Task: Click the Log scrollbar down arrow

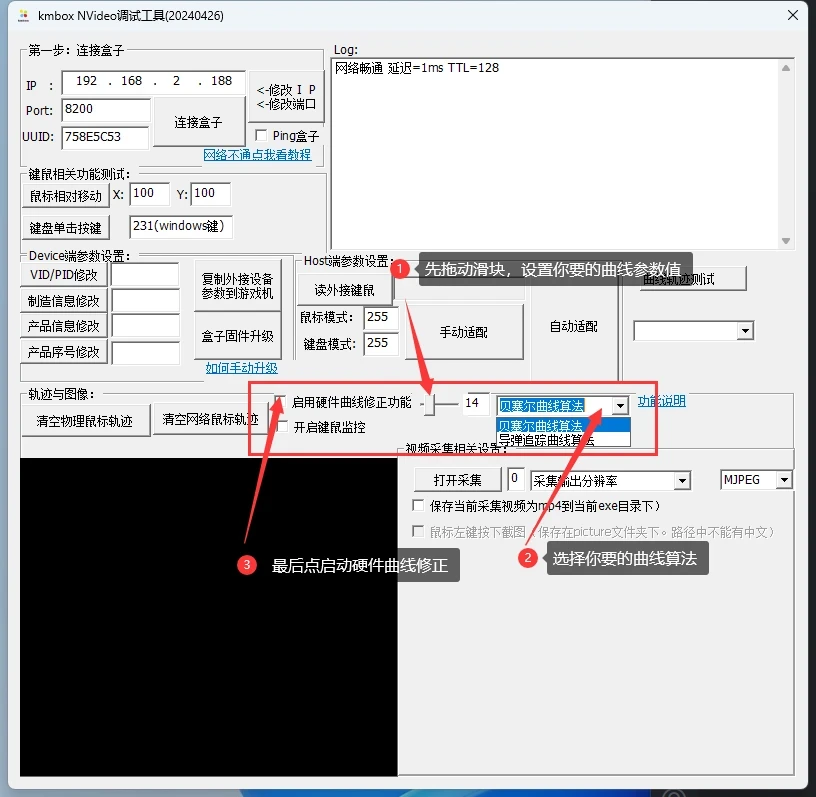Action: [786, 241]
